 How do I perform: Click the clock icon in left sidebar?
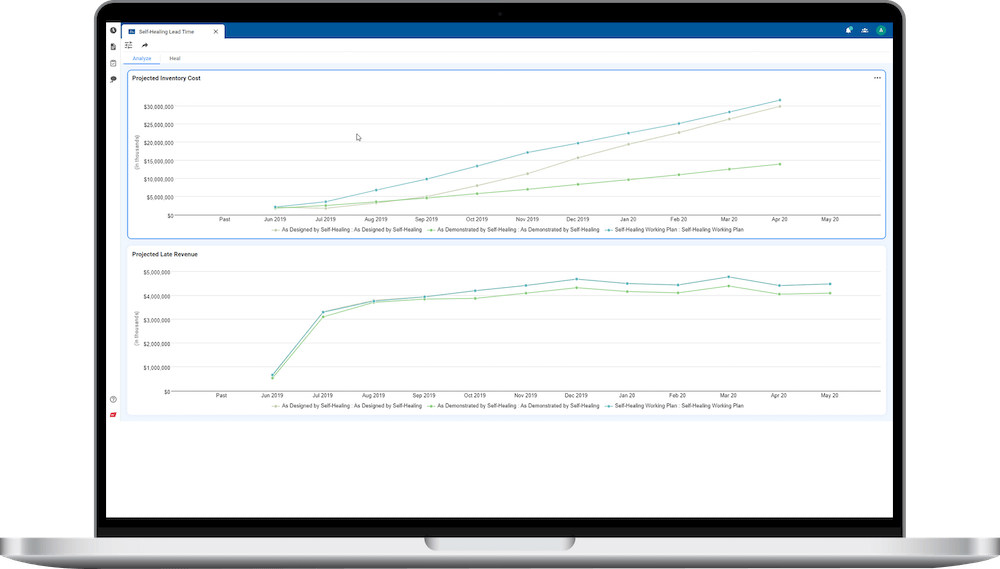(x=114, y=31)
